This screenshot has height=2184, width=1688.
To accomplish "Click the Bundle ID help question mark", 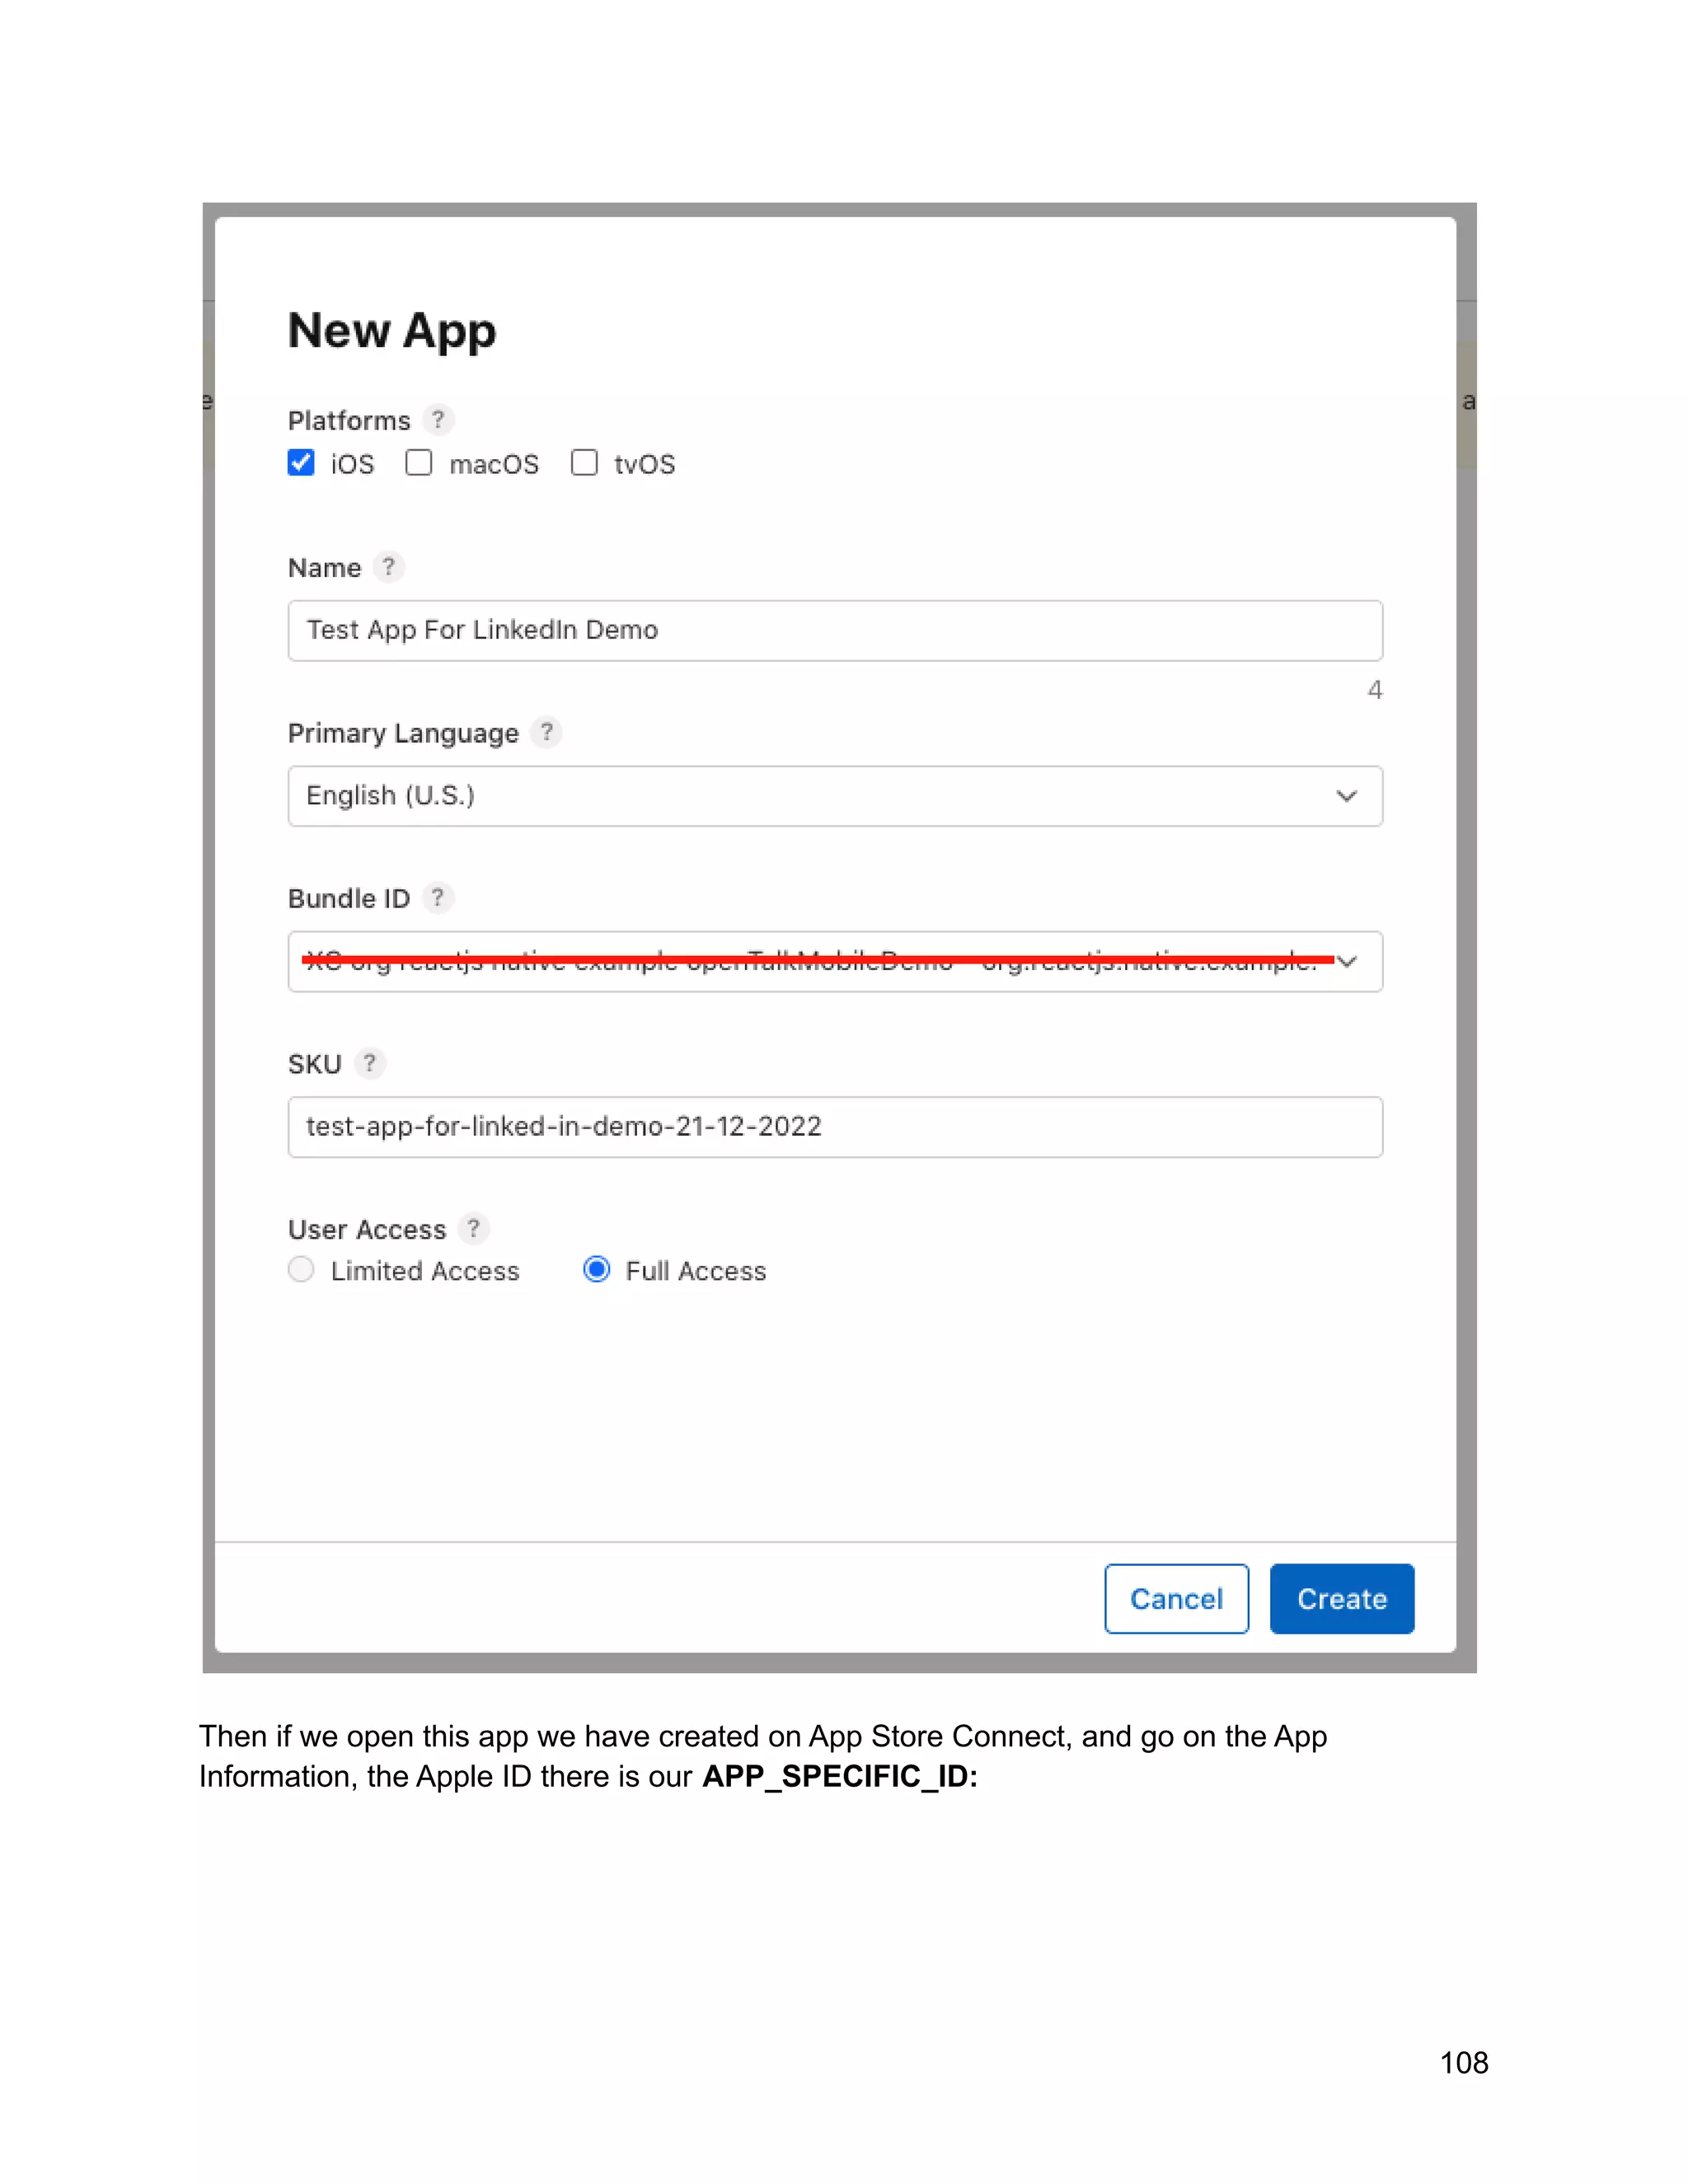I will [438, 897].
